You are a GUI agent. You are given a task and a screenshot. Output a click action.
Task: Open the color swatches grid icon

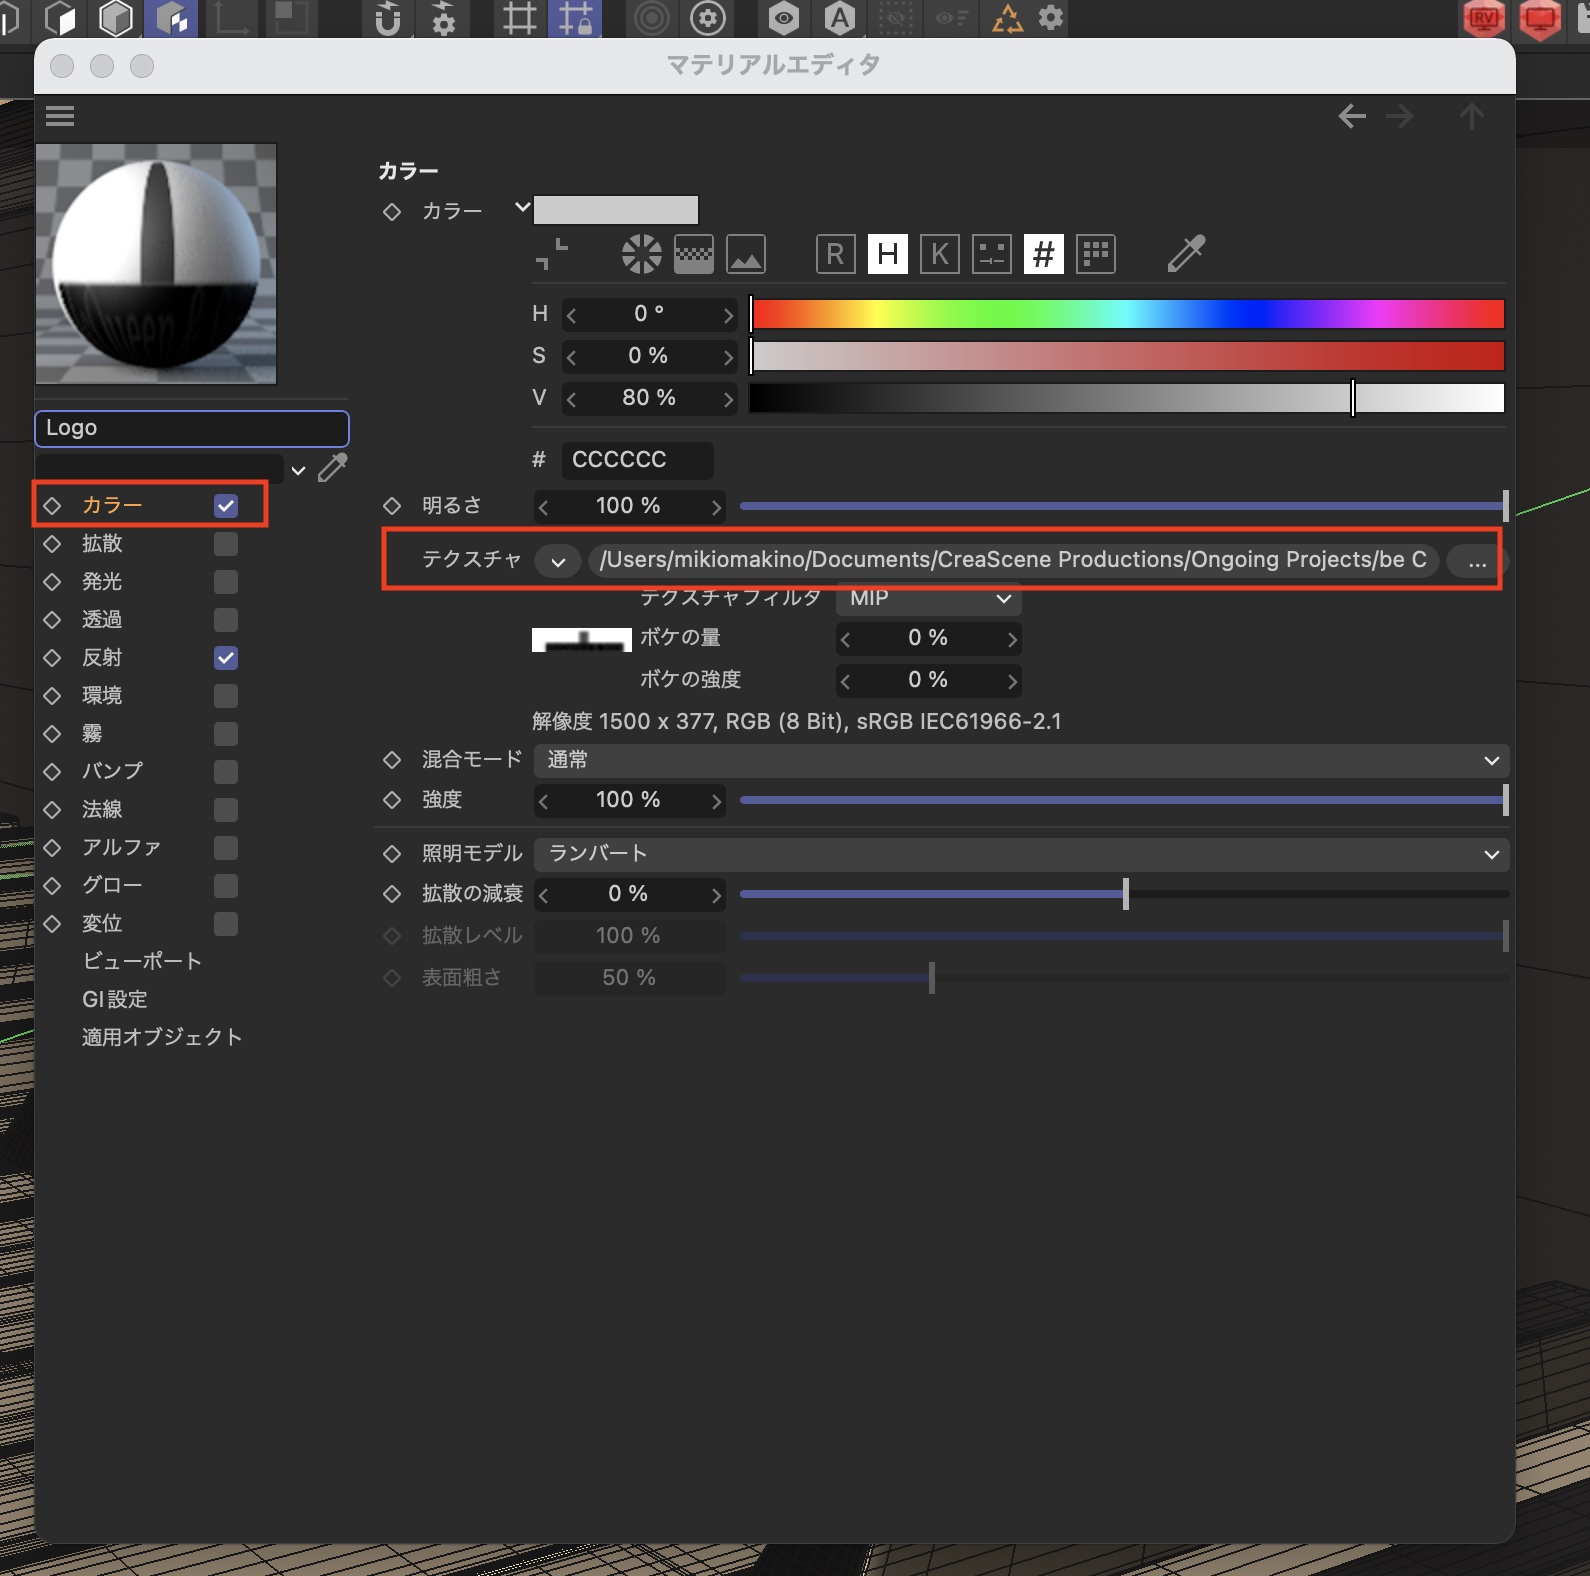(1095, 254)
